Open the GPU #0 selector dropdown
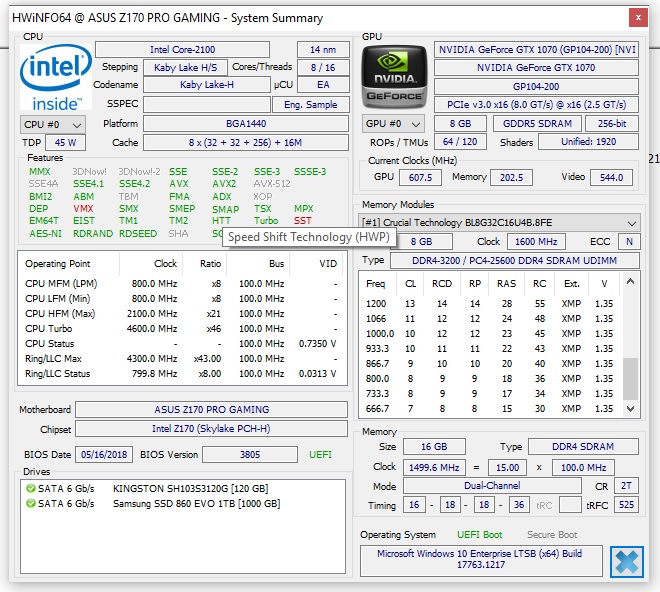Screen dimensions: 660x592 click(393, 124)
